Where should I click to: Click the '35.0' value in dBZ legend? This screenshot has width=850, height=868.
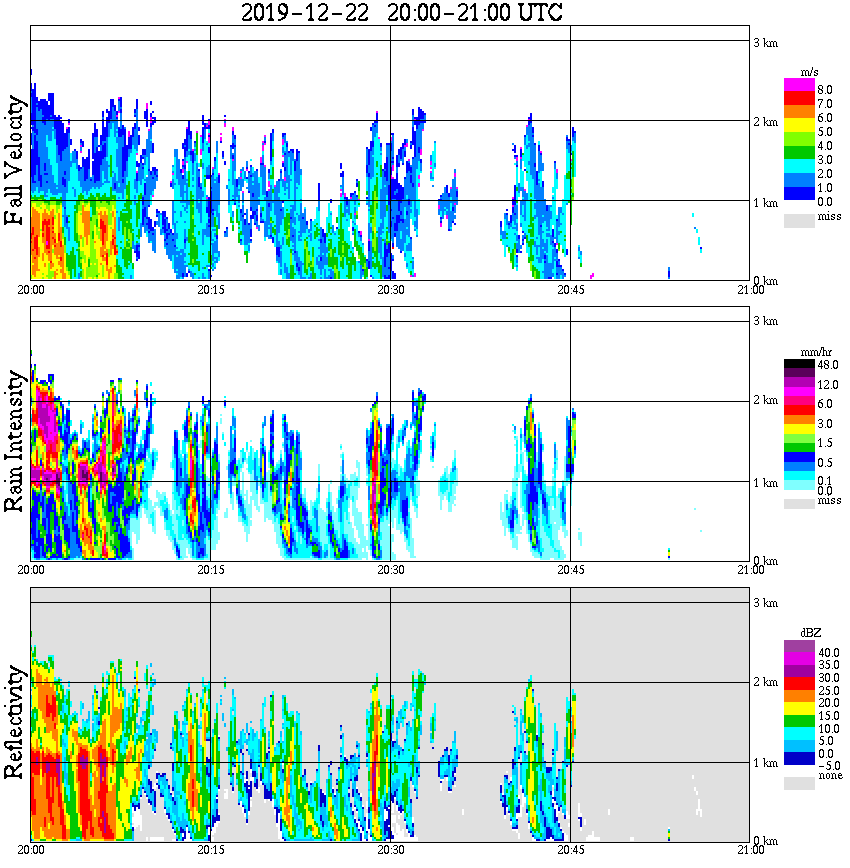point(829,665)
